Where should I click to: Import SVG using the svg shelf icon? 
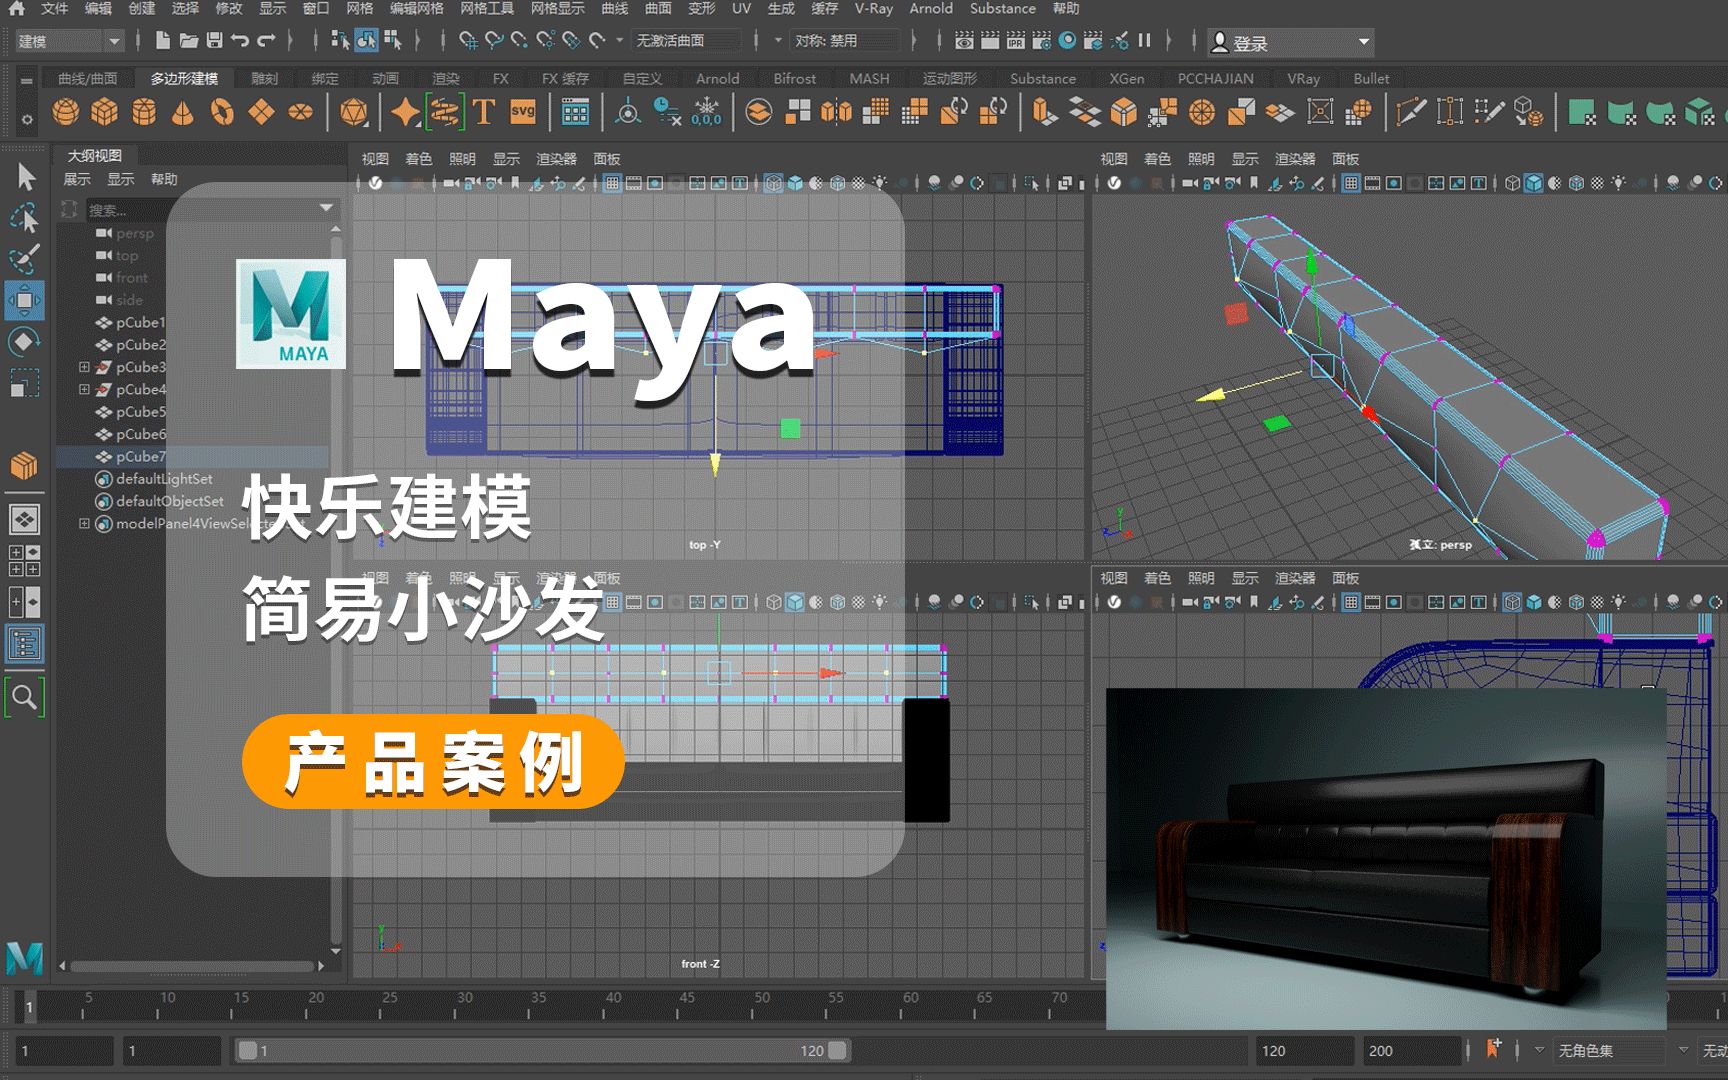pos(523,112)
